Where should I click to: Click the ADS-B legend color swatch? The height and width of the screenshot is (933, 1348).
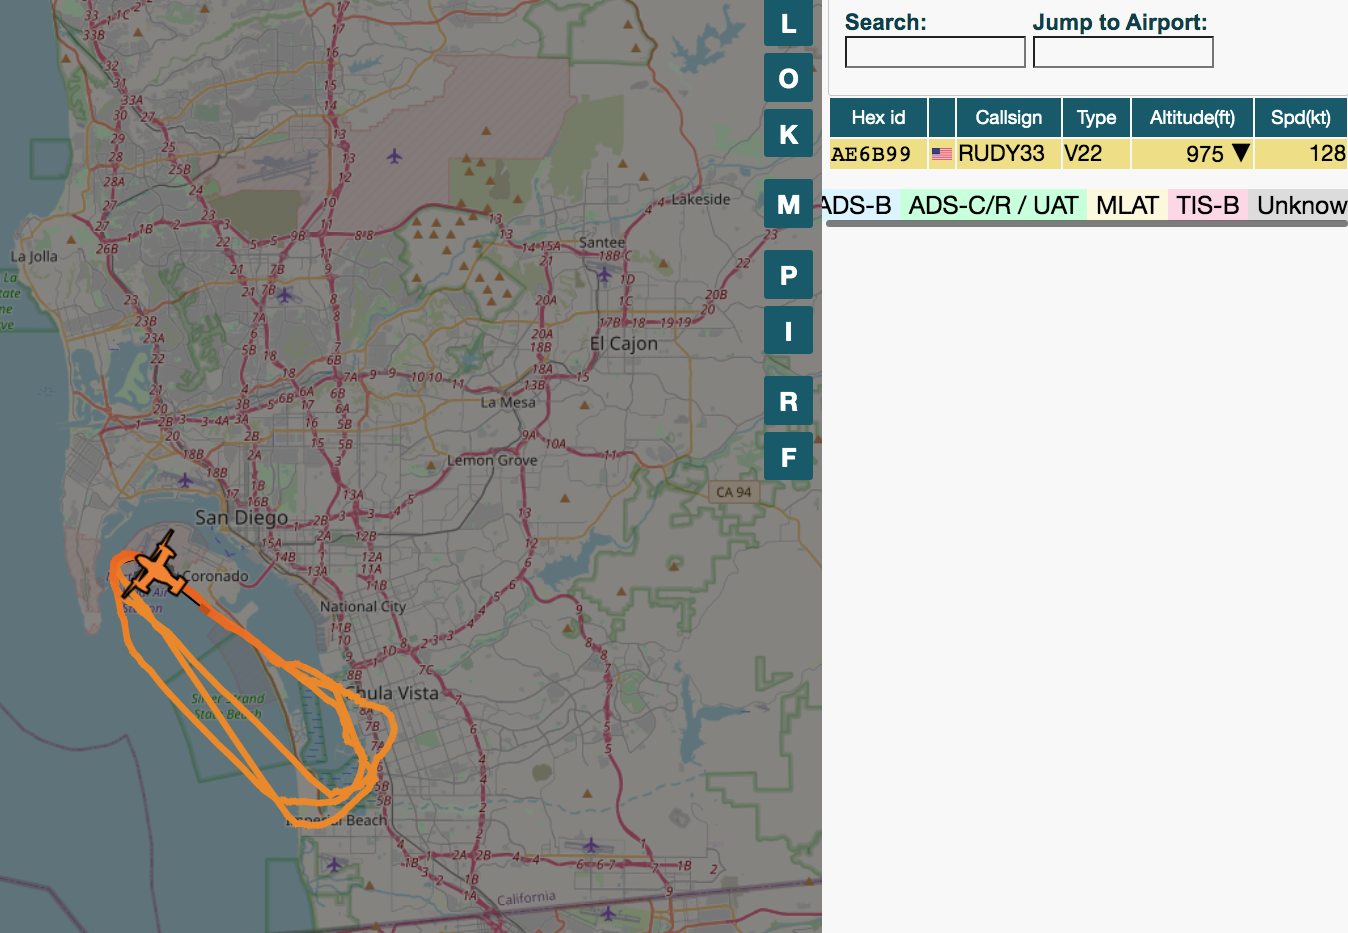(x=860, y=205)
